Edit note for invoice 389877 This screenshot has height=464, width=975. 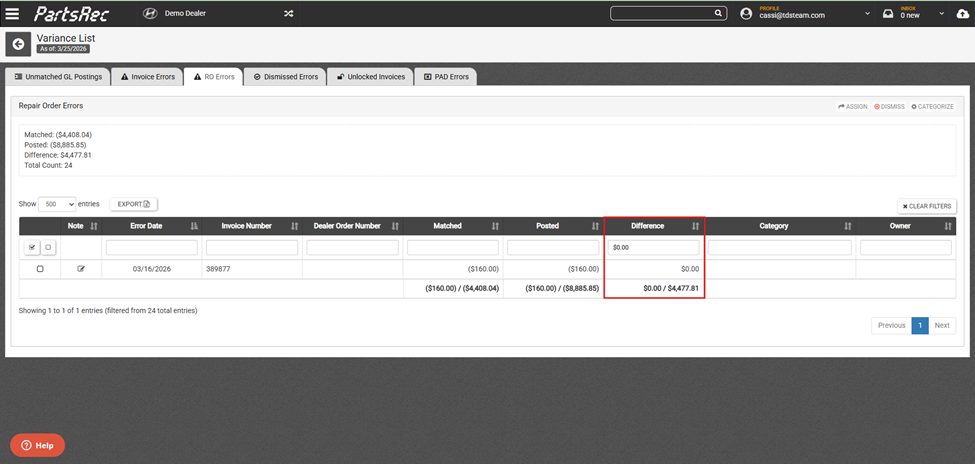(x=81, y=269)
